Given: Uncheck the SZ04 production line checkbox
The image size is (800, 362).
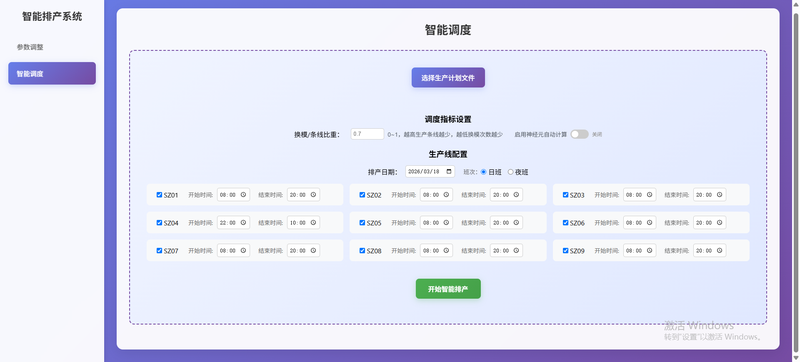Looking at the screenshot, I should coord(159,223).
